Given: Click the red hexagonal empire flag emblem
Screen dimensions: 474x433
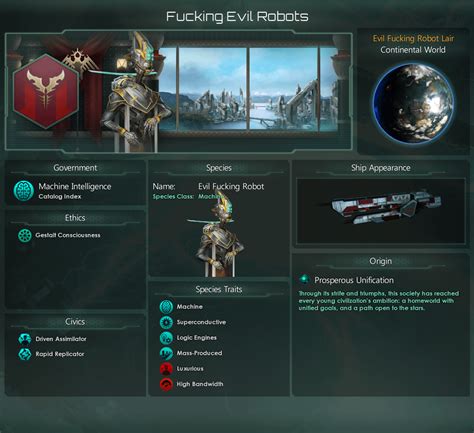Looking at the screenshot, I should coord(46,91).
